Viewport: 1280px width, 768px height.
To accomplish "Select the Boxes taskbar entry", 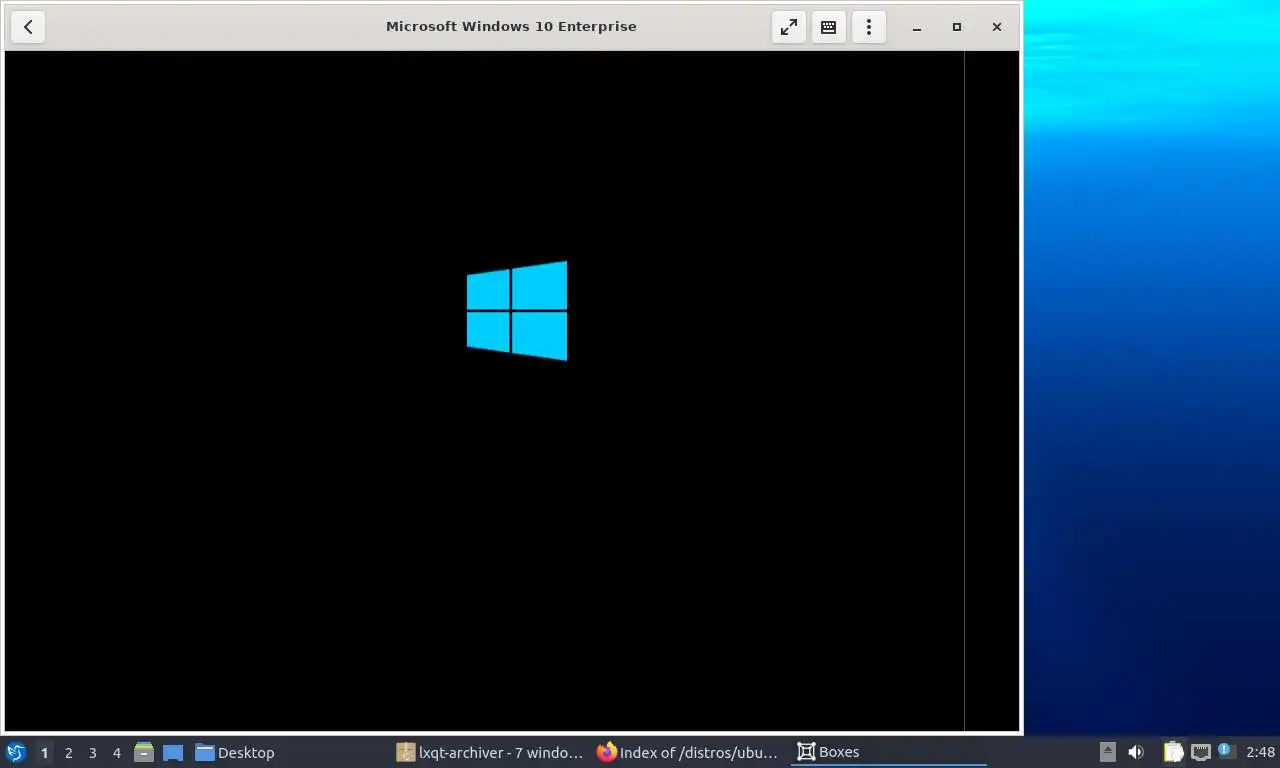I will pyautogui.click(x=889, y=752).
